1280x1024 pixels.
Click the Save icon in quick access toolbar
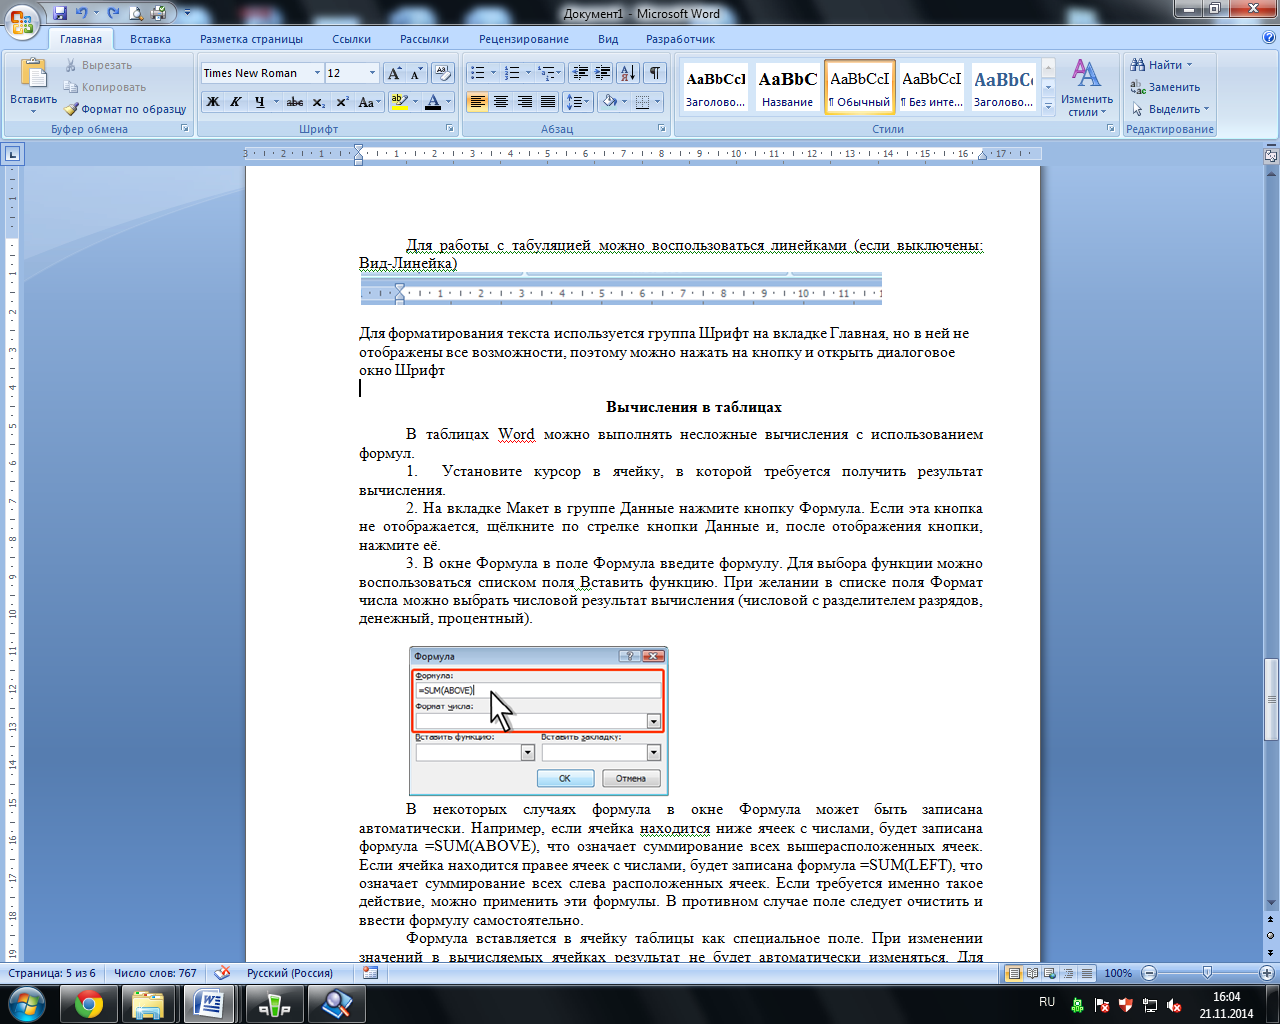60,13
